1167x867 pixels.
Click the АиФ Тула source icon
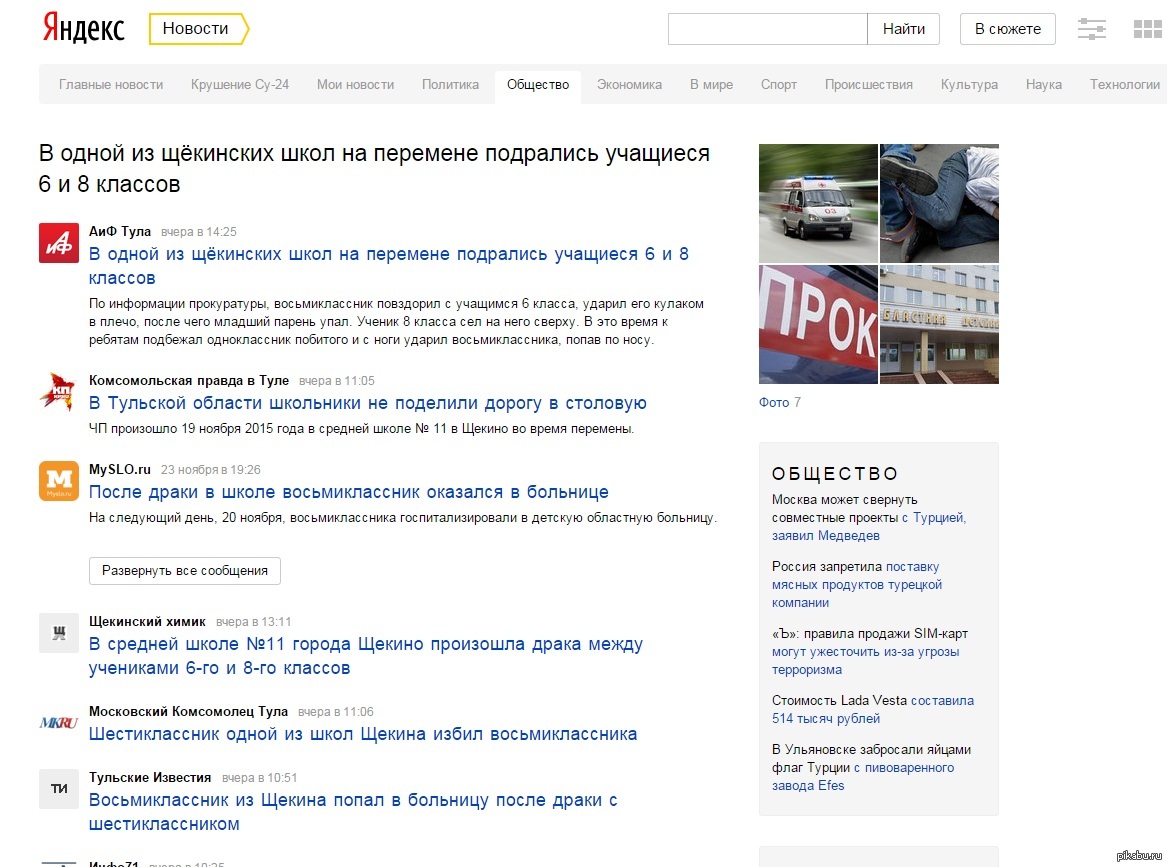coord(59,243)
